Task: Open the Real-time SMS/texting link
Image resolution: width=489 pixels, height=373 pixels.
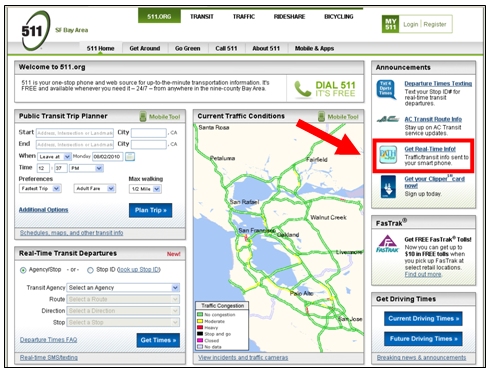Action: point(49,358)
